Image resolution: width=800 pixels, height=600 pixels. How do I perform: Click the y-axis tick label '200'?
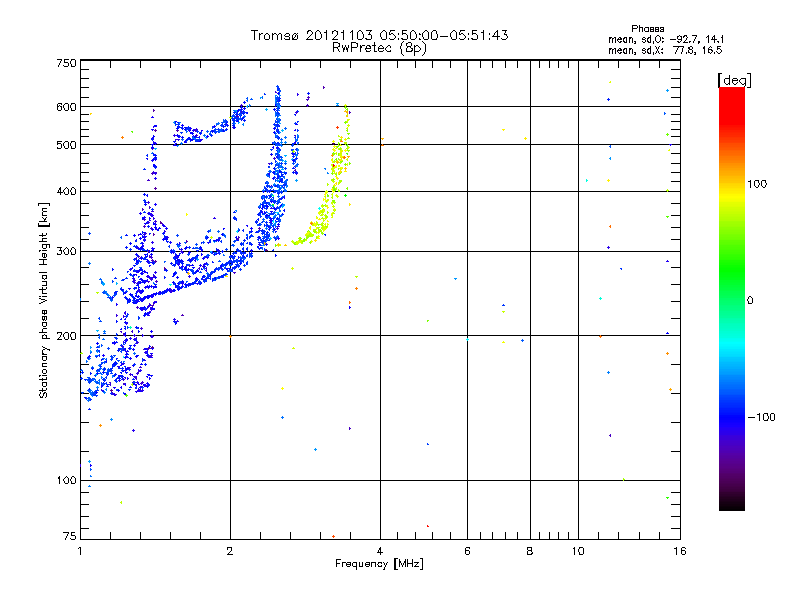pyautogui.click(x=66, y=336)
